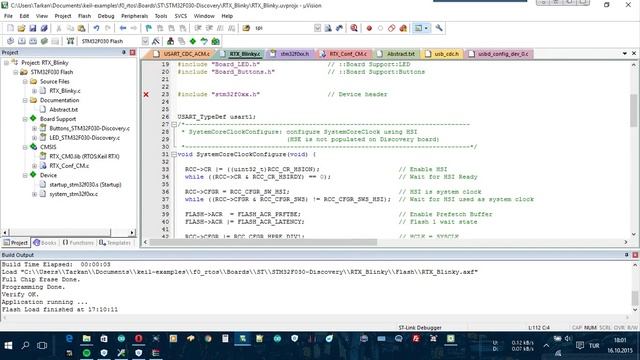Open Windows Start button on taskbar
This screenshot has width=640, height=360.
point(8,346)
